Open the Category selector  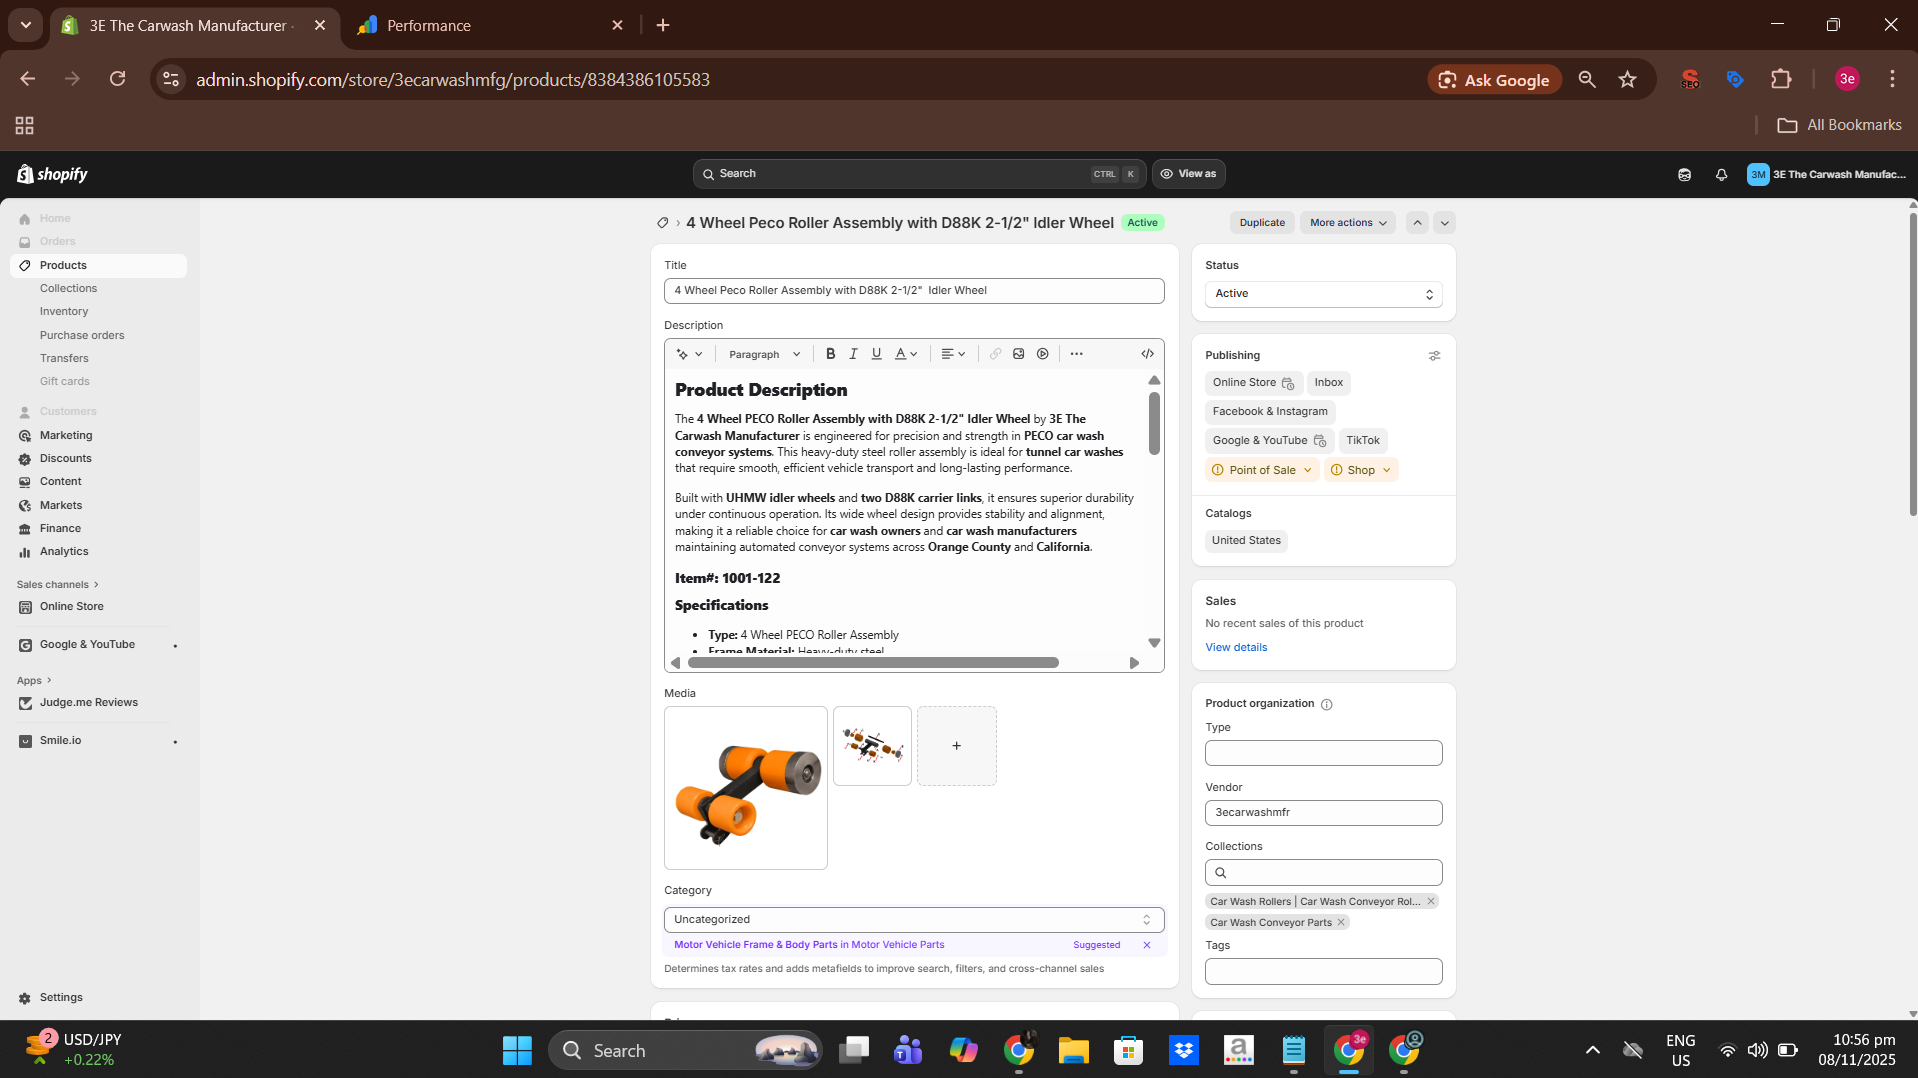click(913, 920)
